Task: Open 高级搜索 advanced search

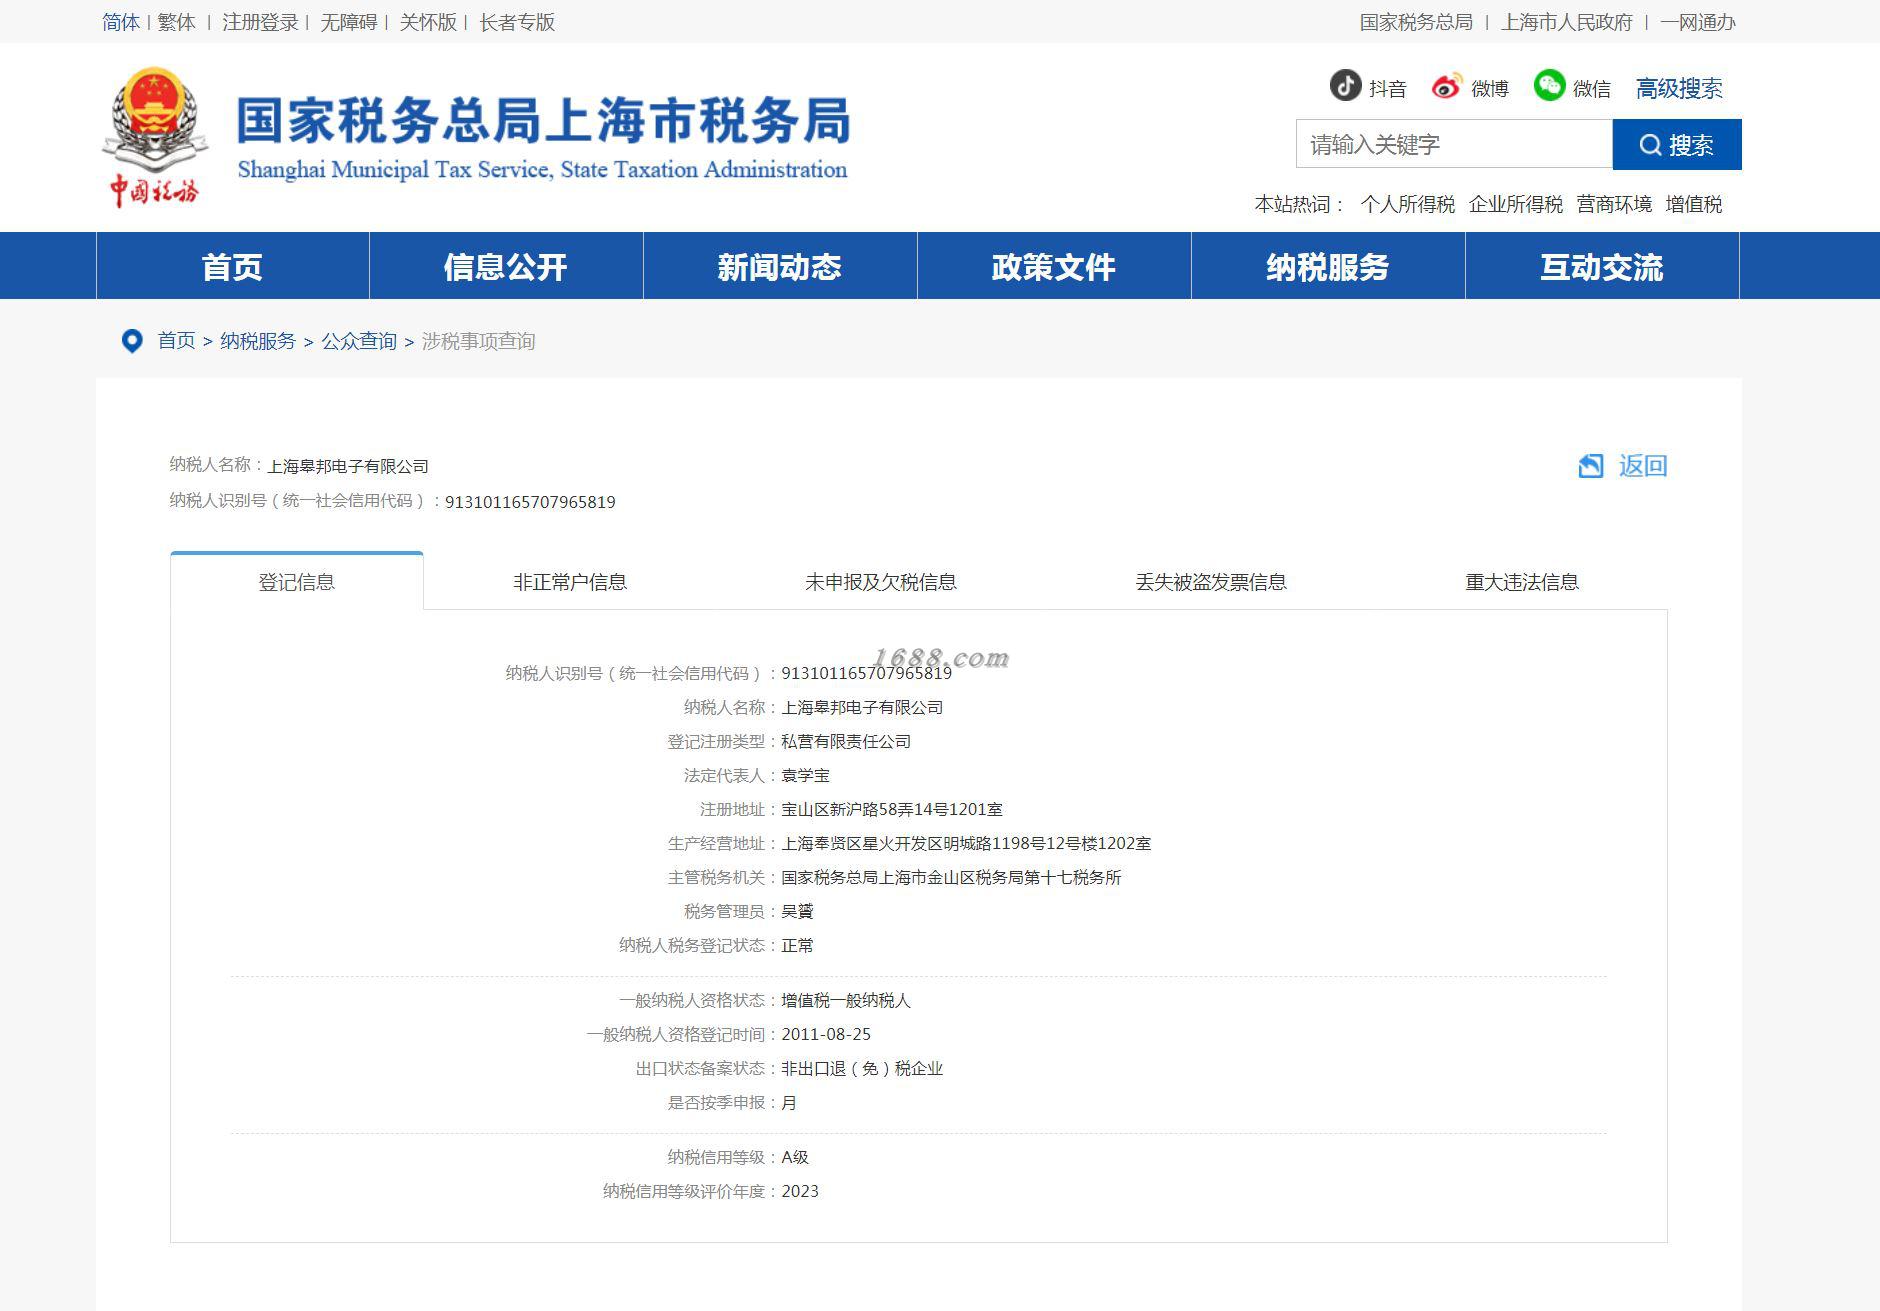Action: point(1679,89)
